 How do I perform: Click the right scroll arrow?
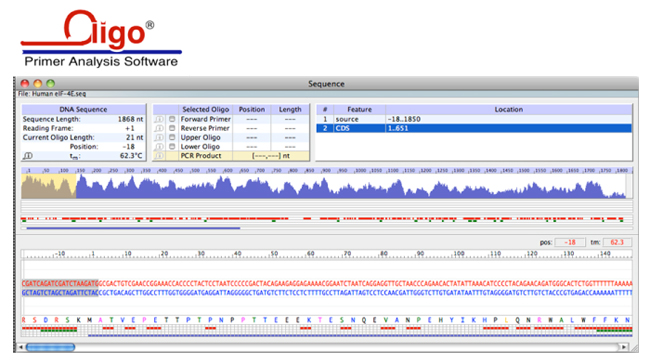(x=623, y=347)
